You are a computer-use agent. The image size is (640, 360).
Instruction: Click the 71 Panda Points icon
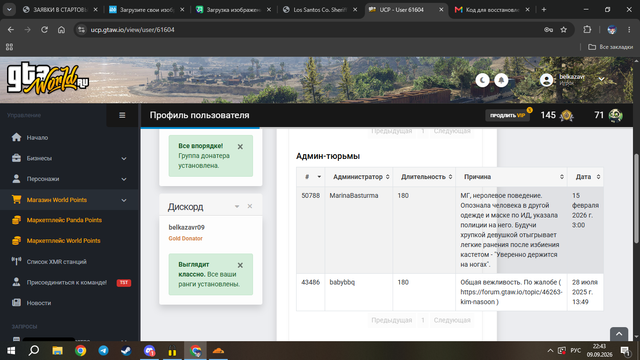pyautogui.click(x=616, y=116)
